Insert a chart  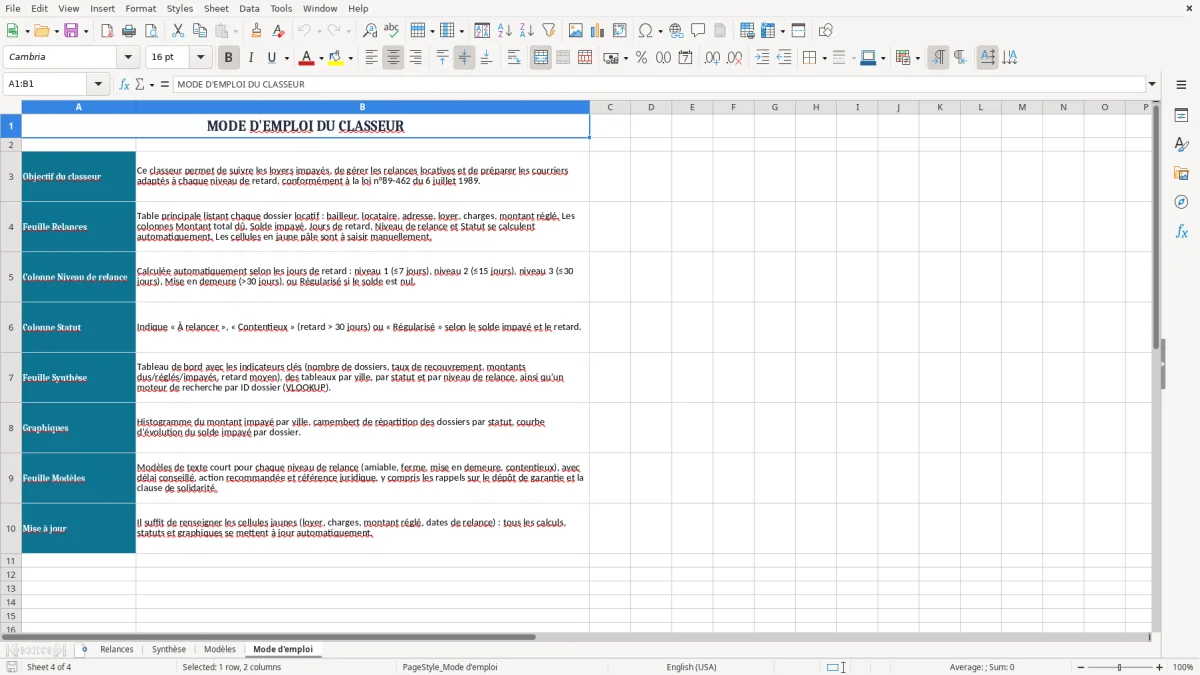click(598, 31)
